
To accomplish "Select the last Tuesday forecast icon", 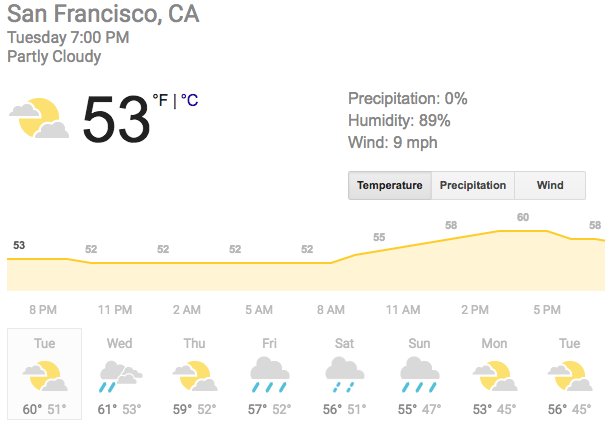I will [x=570, y=376].
